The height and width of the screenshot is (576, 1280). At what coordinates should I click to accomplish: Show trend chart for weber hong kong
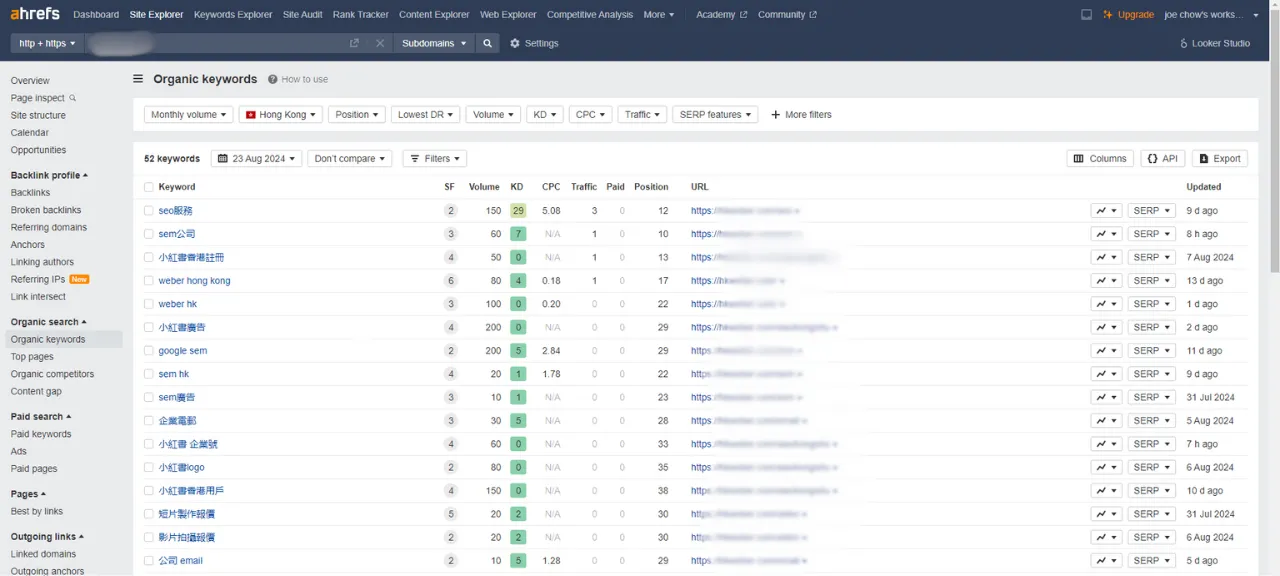[1106, 281]
